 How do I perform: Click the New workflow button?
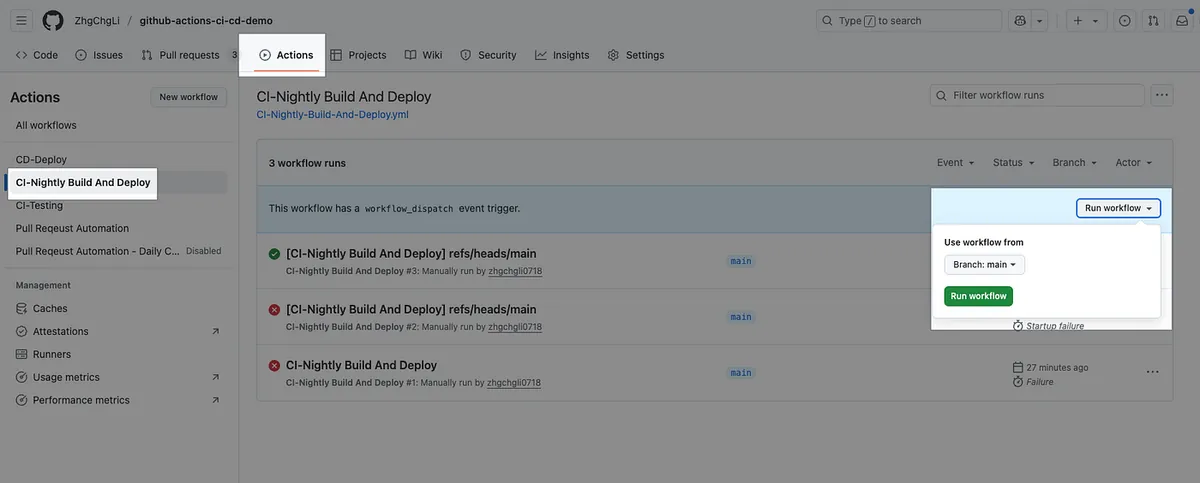tap(188, 97)
